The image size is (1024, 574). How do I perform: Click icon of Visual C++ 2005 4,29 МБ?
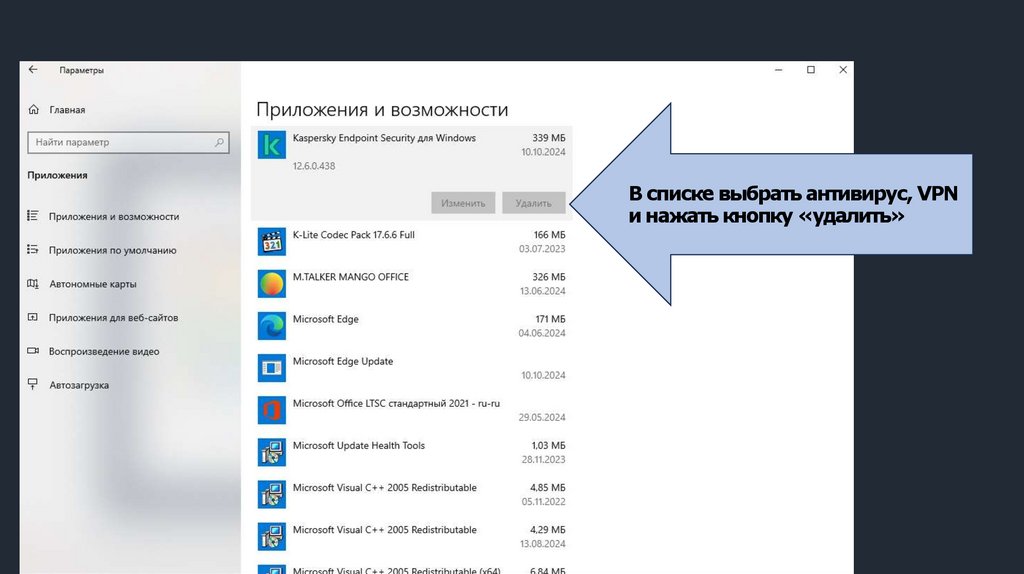(272, 537)
